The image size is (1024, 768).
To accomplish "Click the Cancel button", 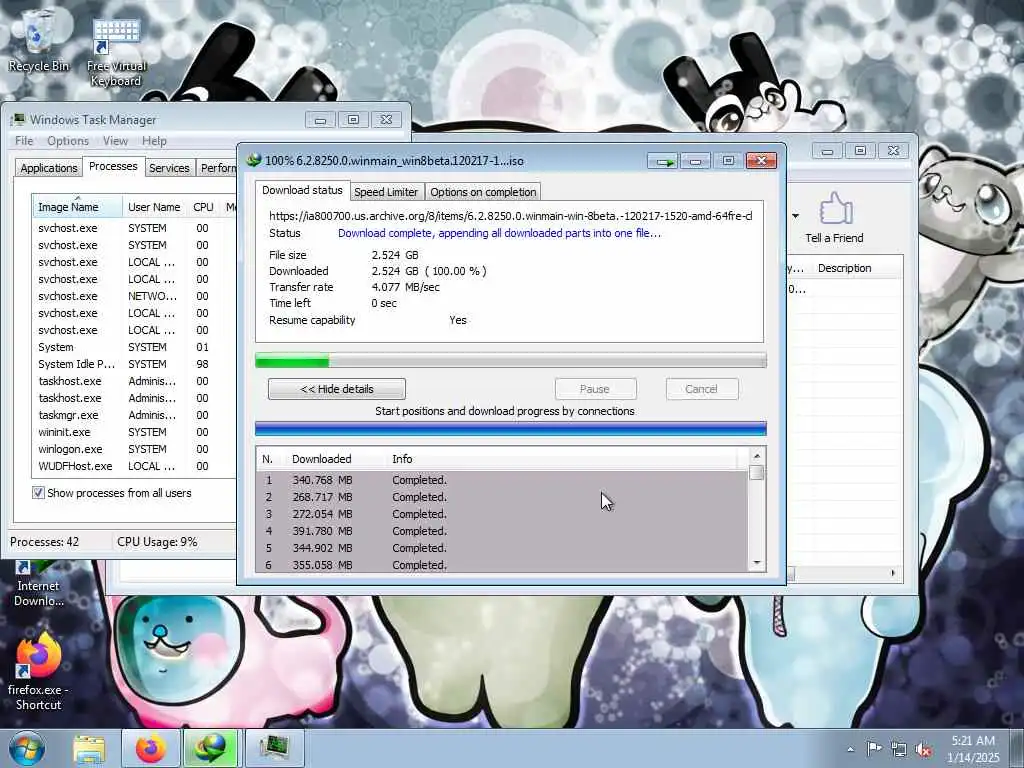I will (701, 389).
